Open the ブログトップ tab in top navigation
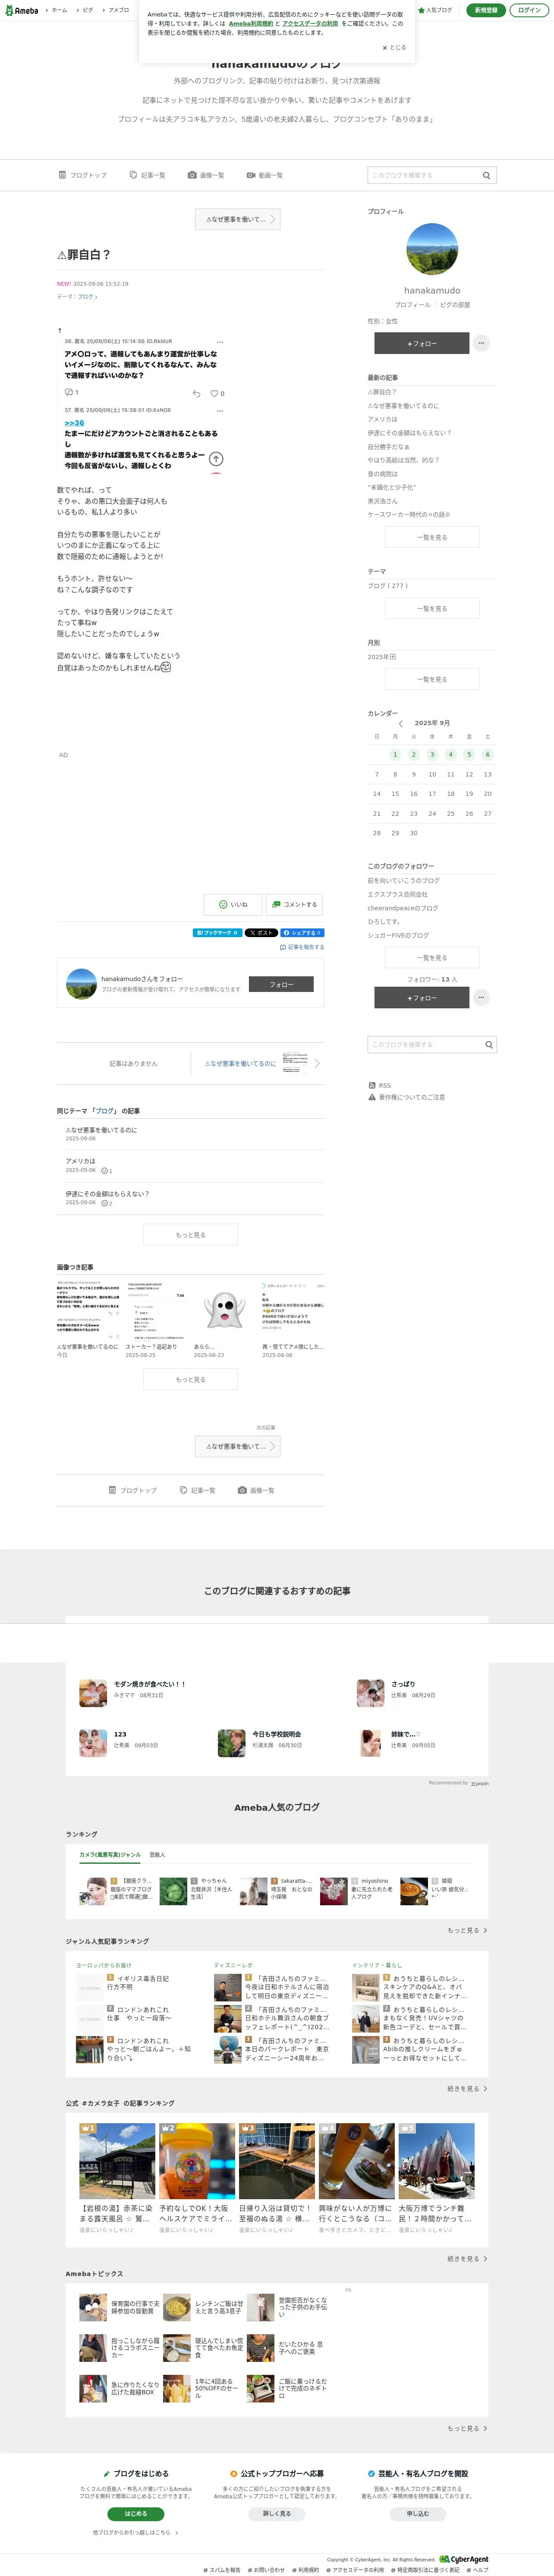This screenshot has height=2576, width=554. point(83,175)
